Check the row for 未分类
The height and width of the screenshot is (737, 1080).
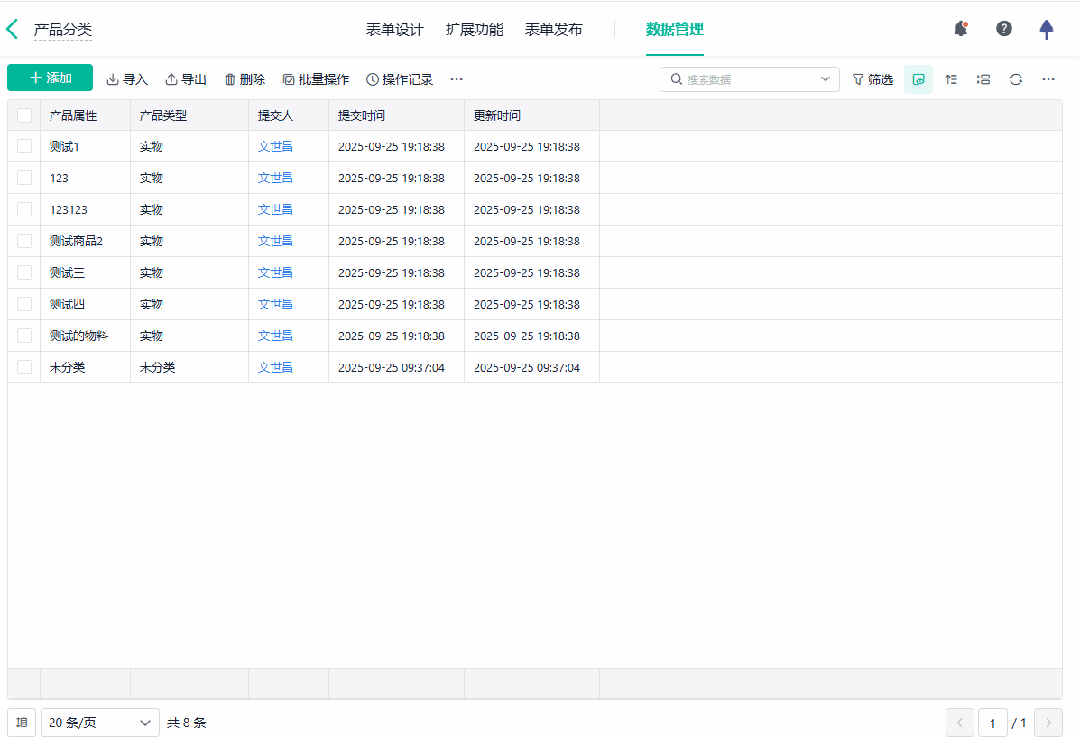click(24, 367)
